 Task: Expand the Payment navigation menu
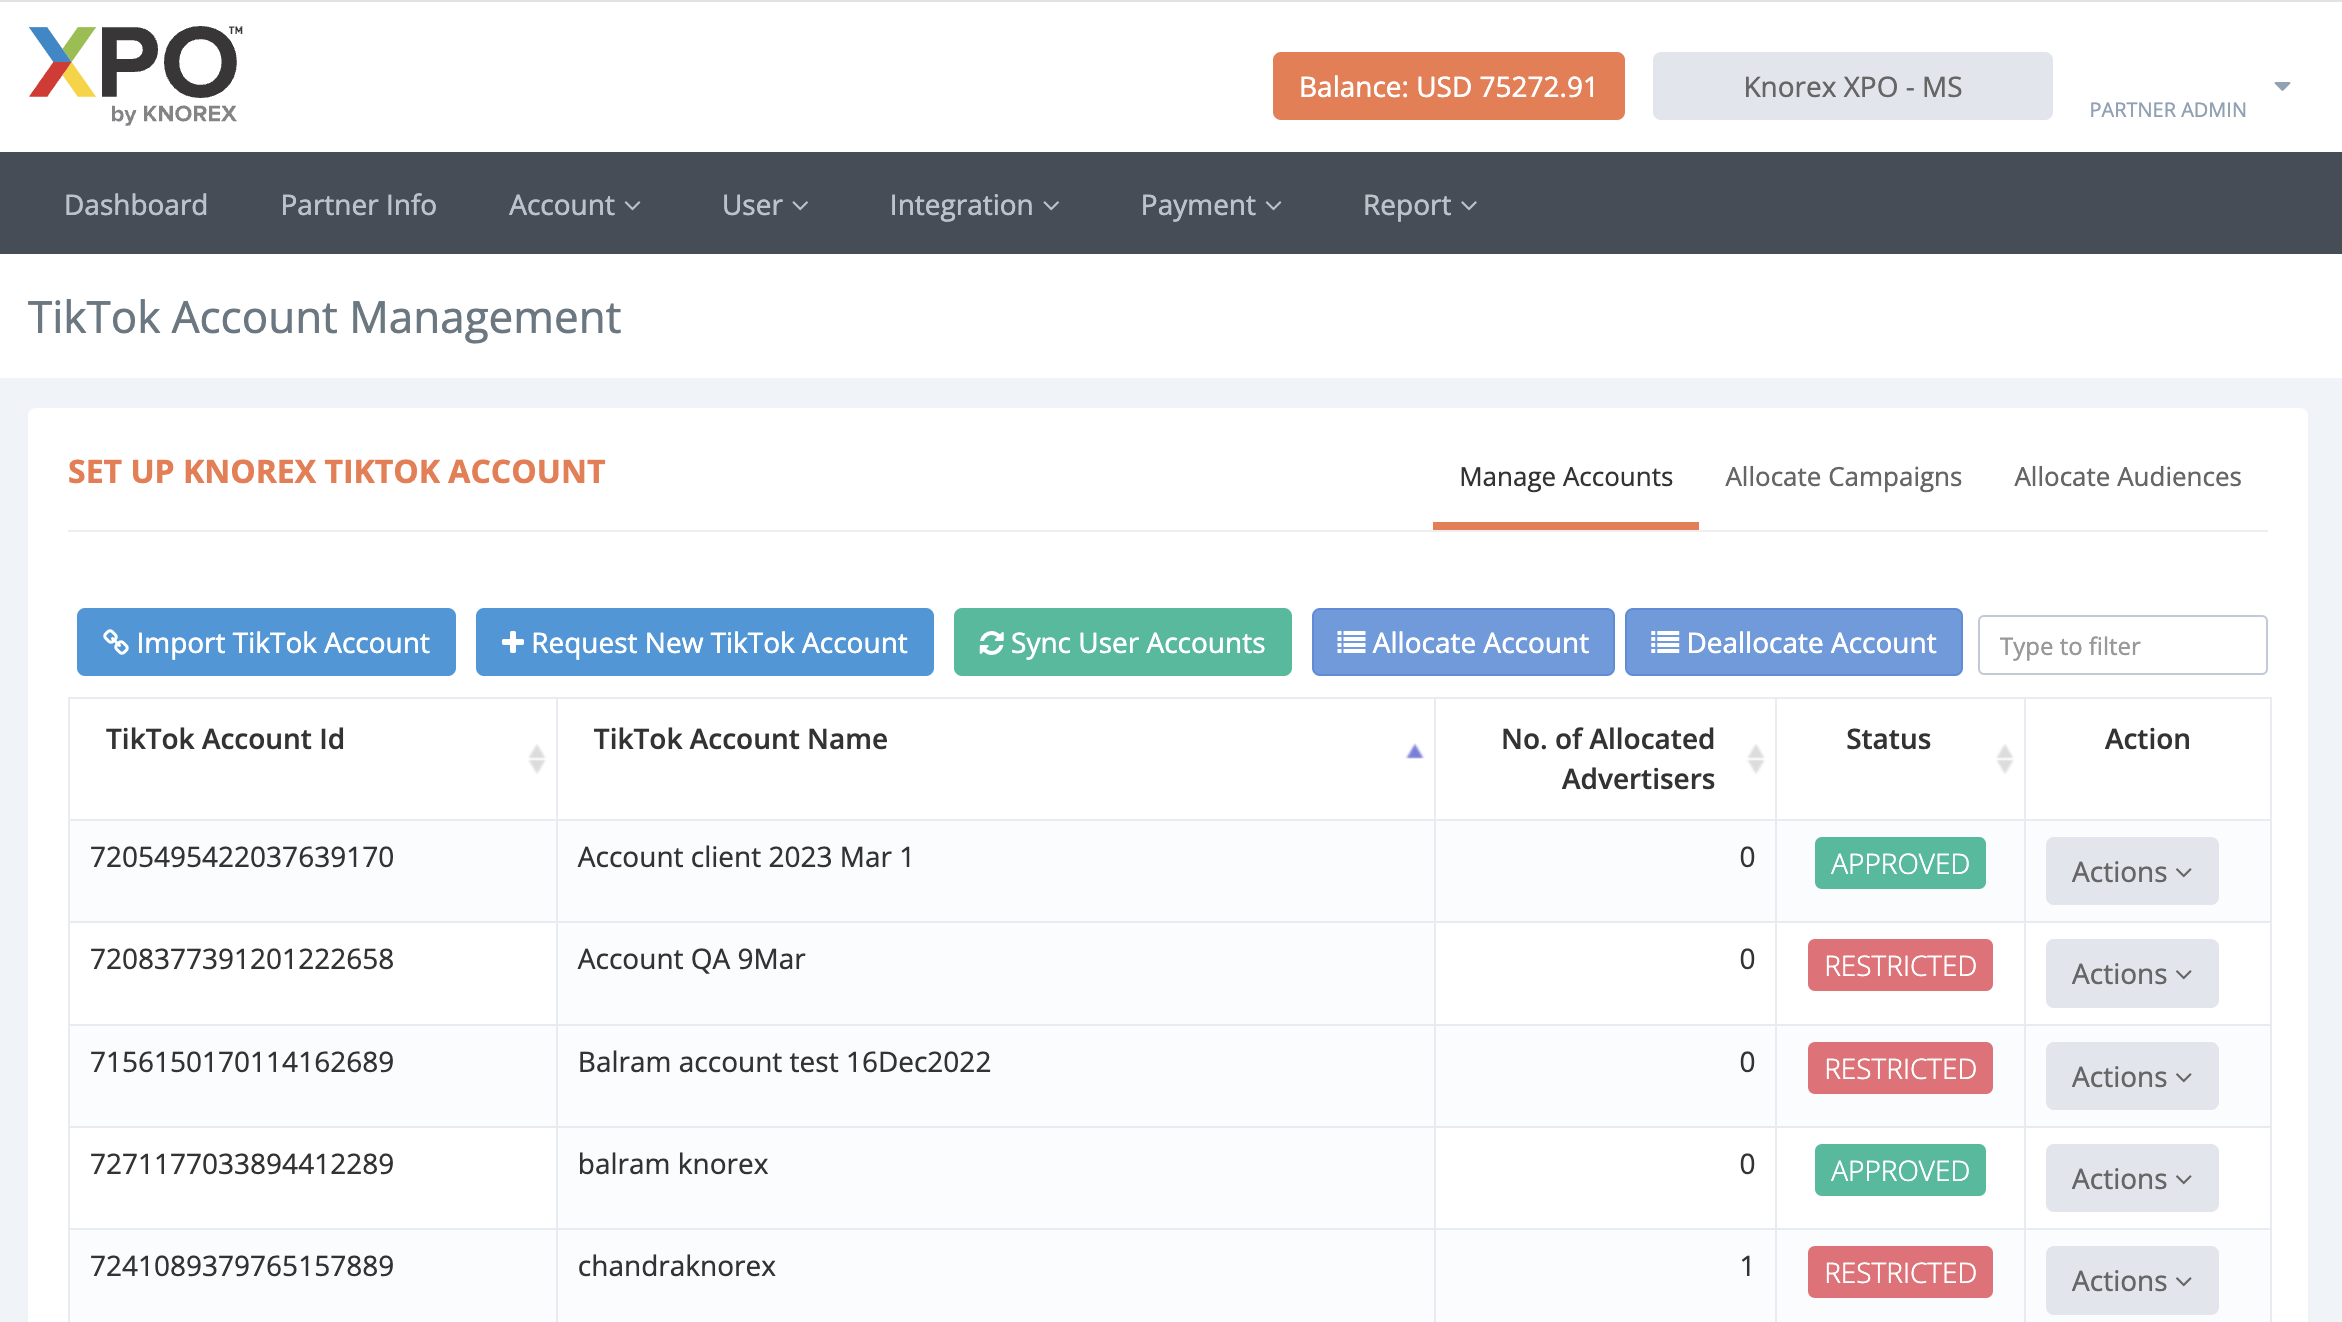pos(1211,205)
